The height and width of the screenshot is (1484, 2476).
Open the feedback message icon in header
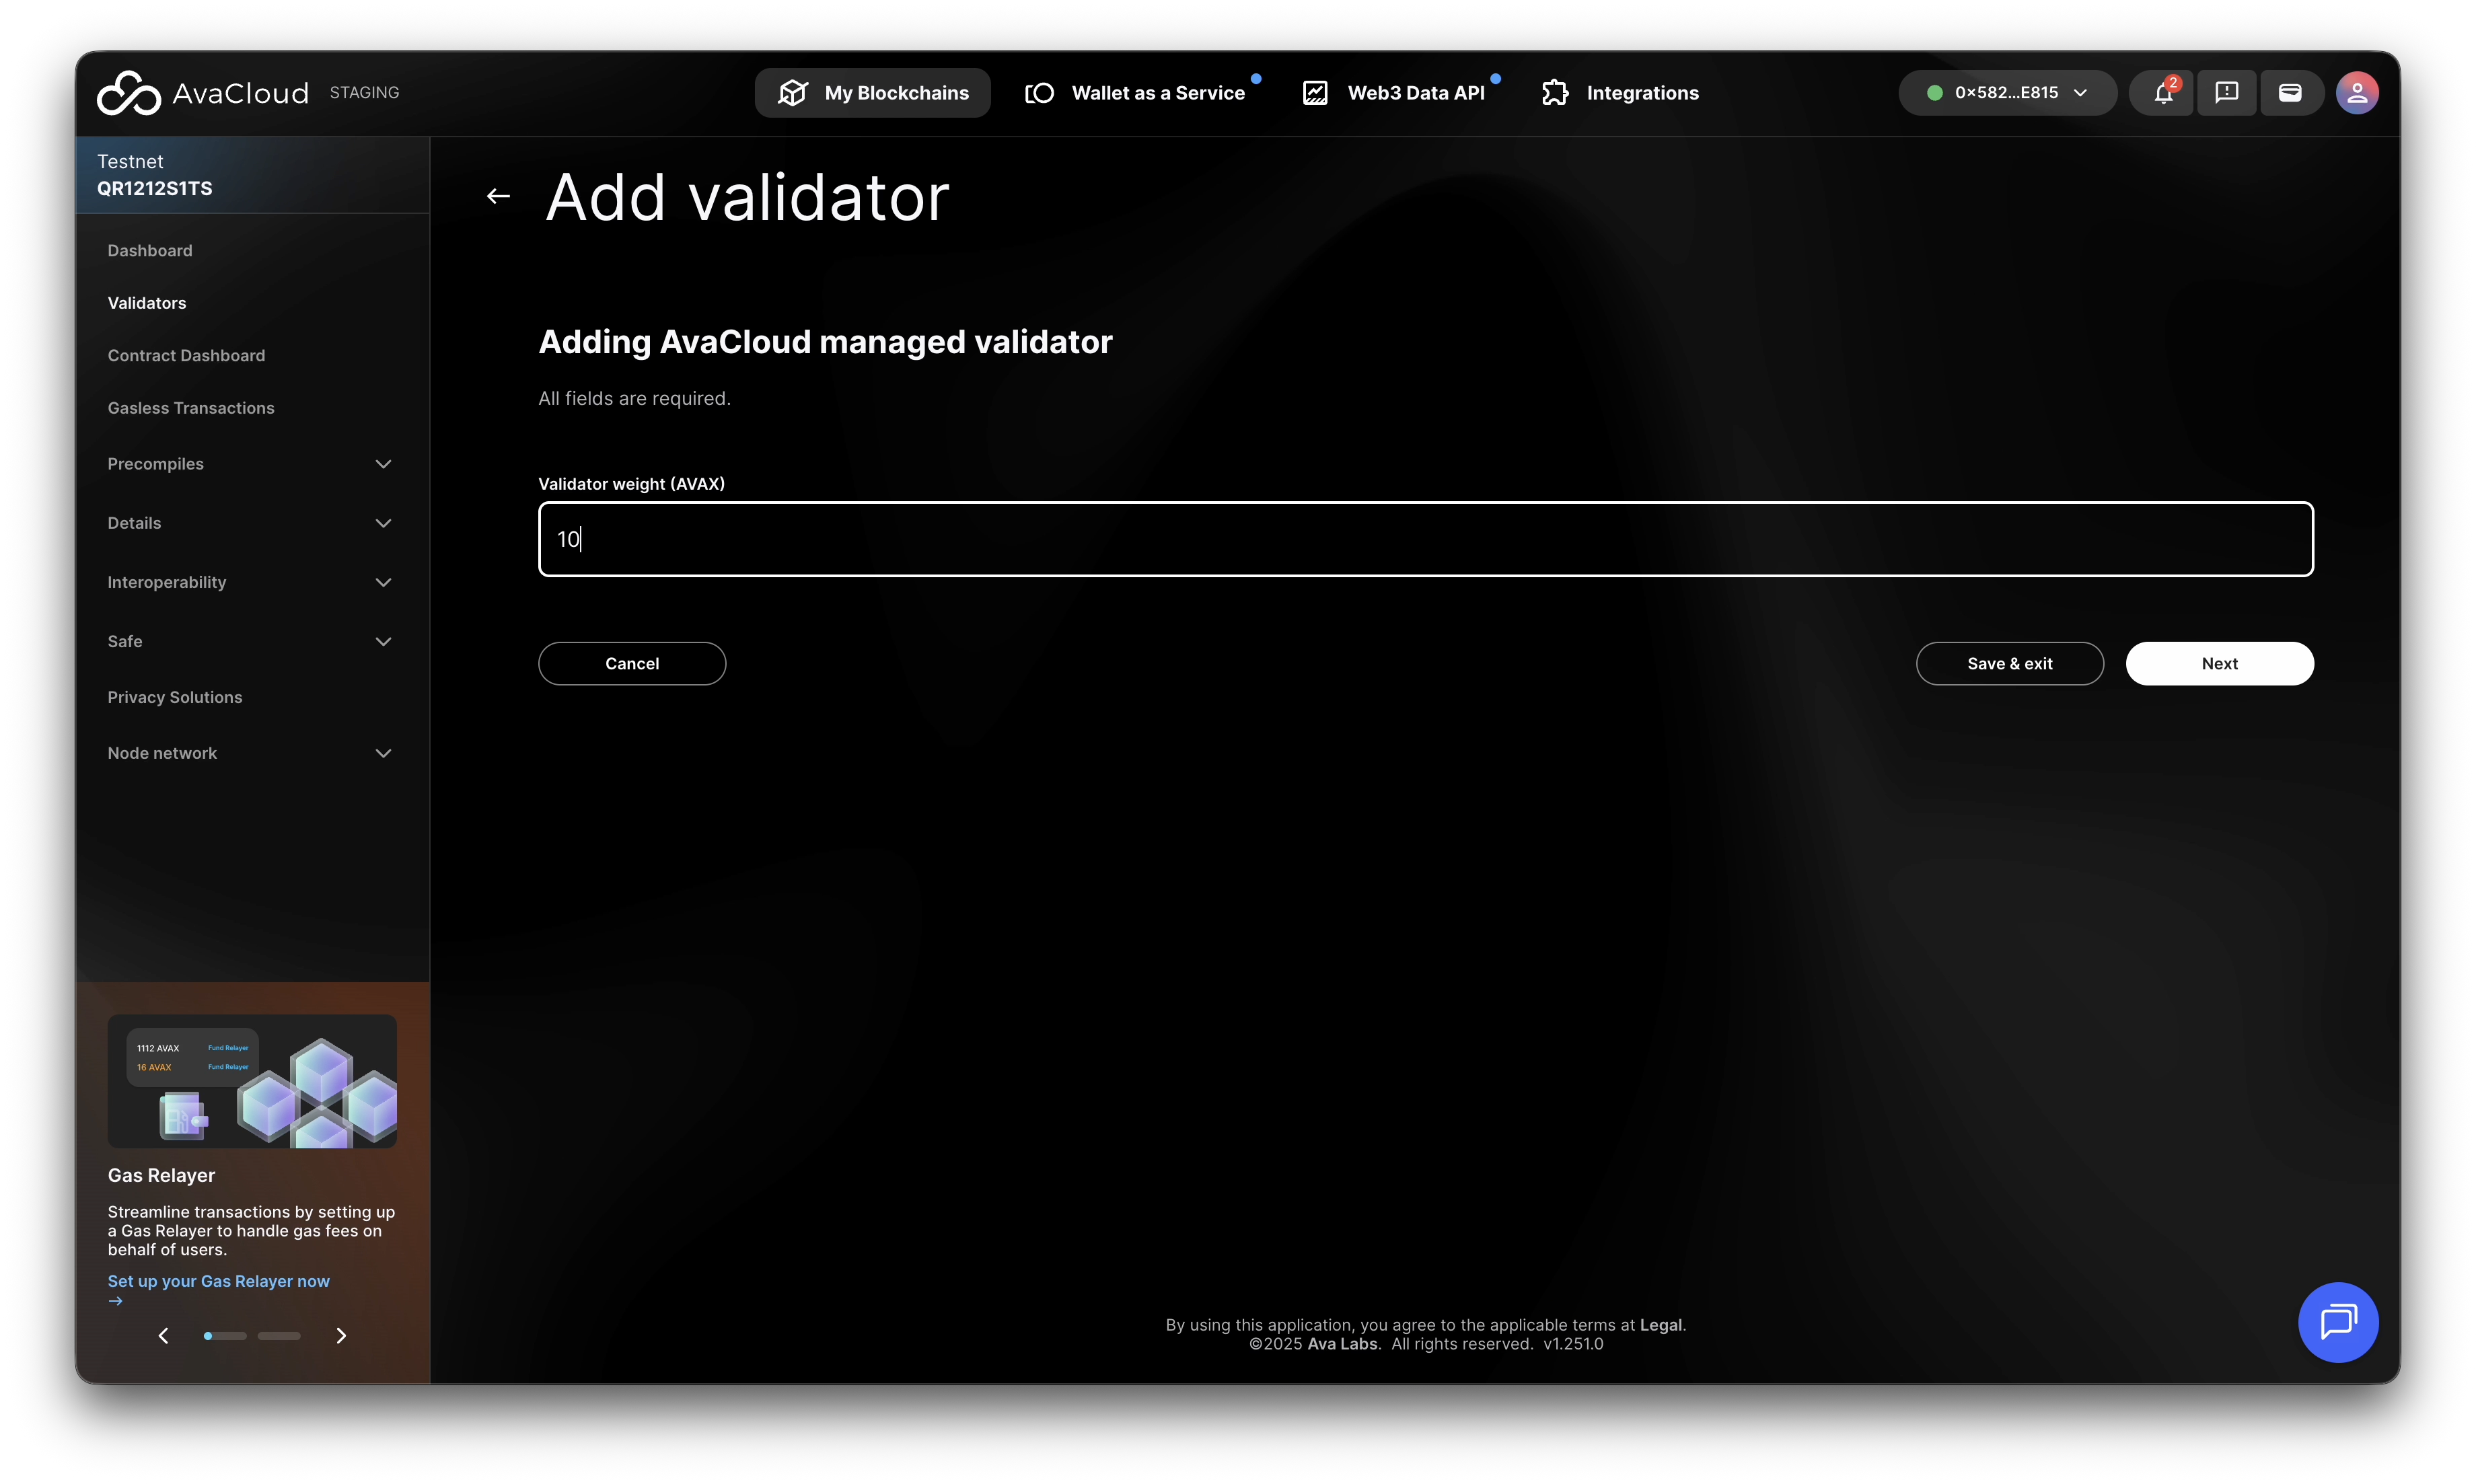pos(2226,93)
